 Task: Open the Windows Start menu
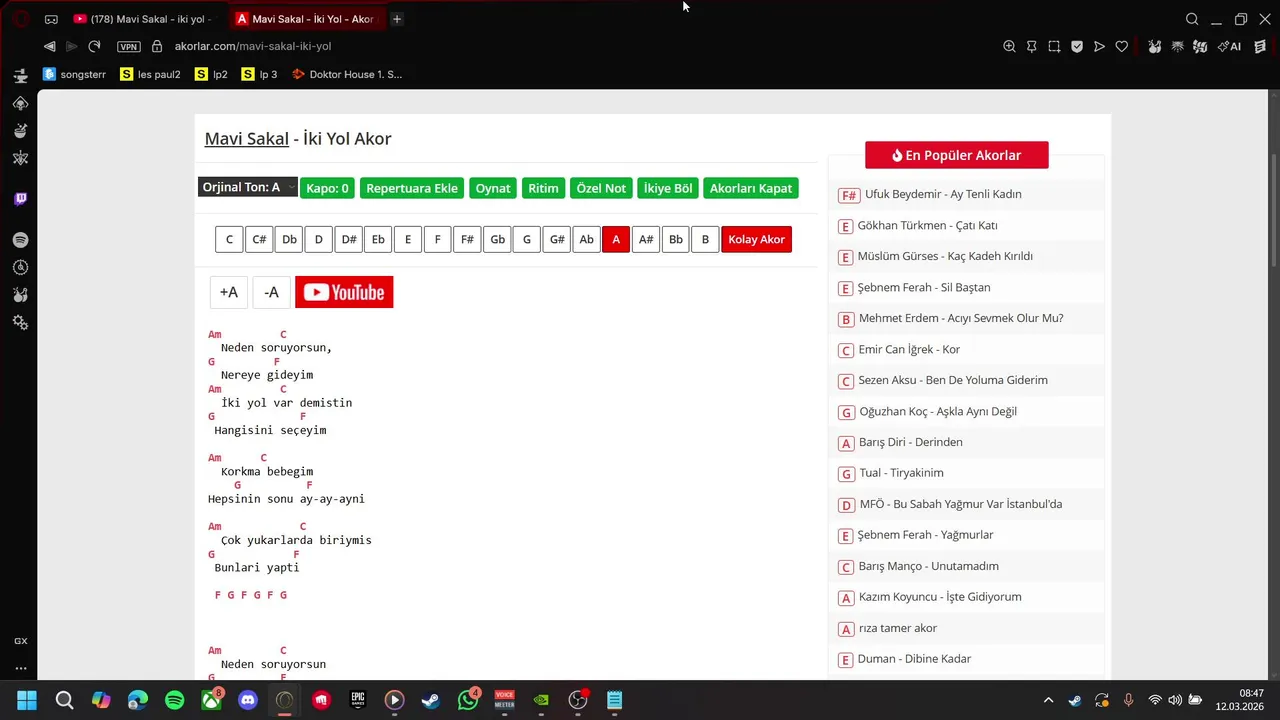pyautogui.click(x=27, y=700)
